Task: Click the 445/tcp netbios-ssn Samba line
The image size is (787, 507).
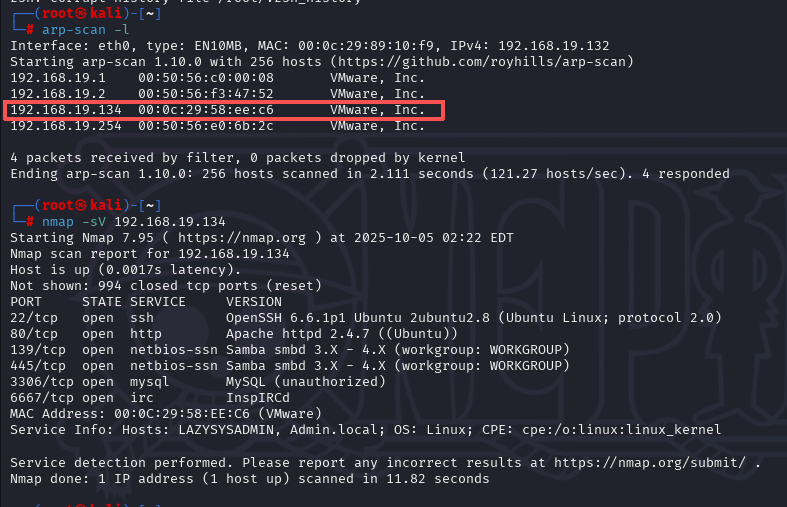Action: [289, 365]
